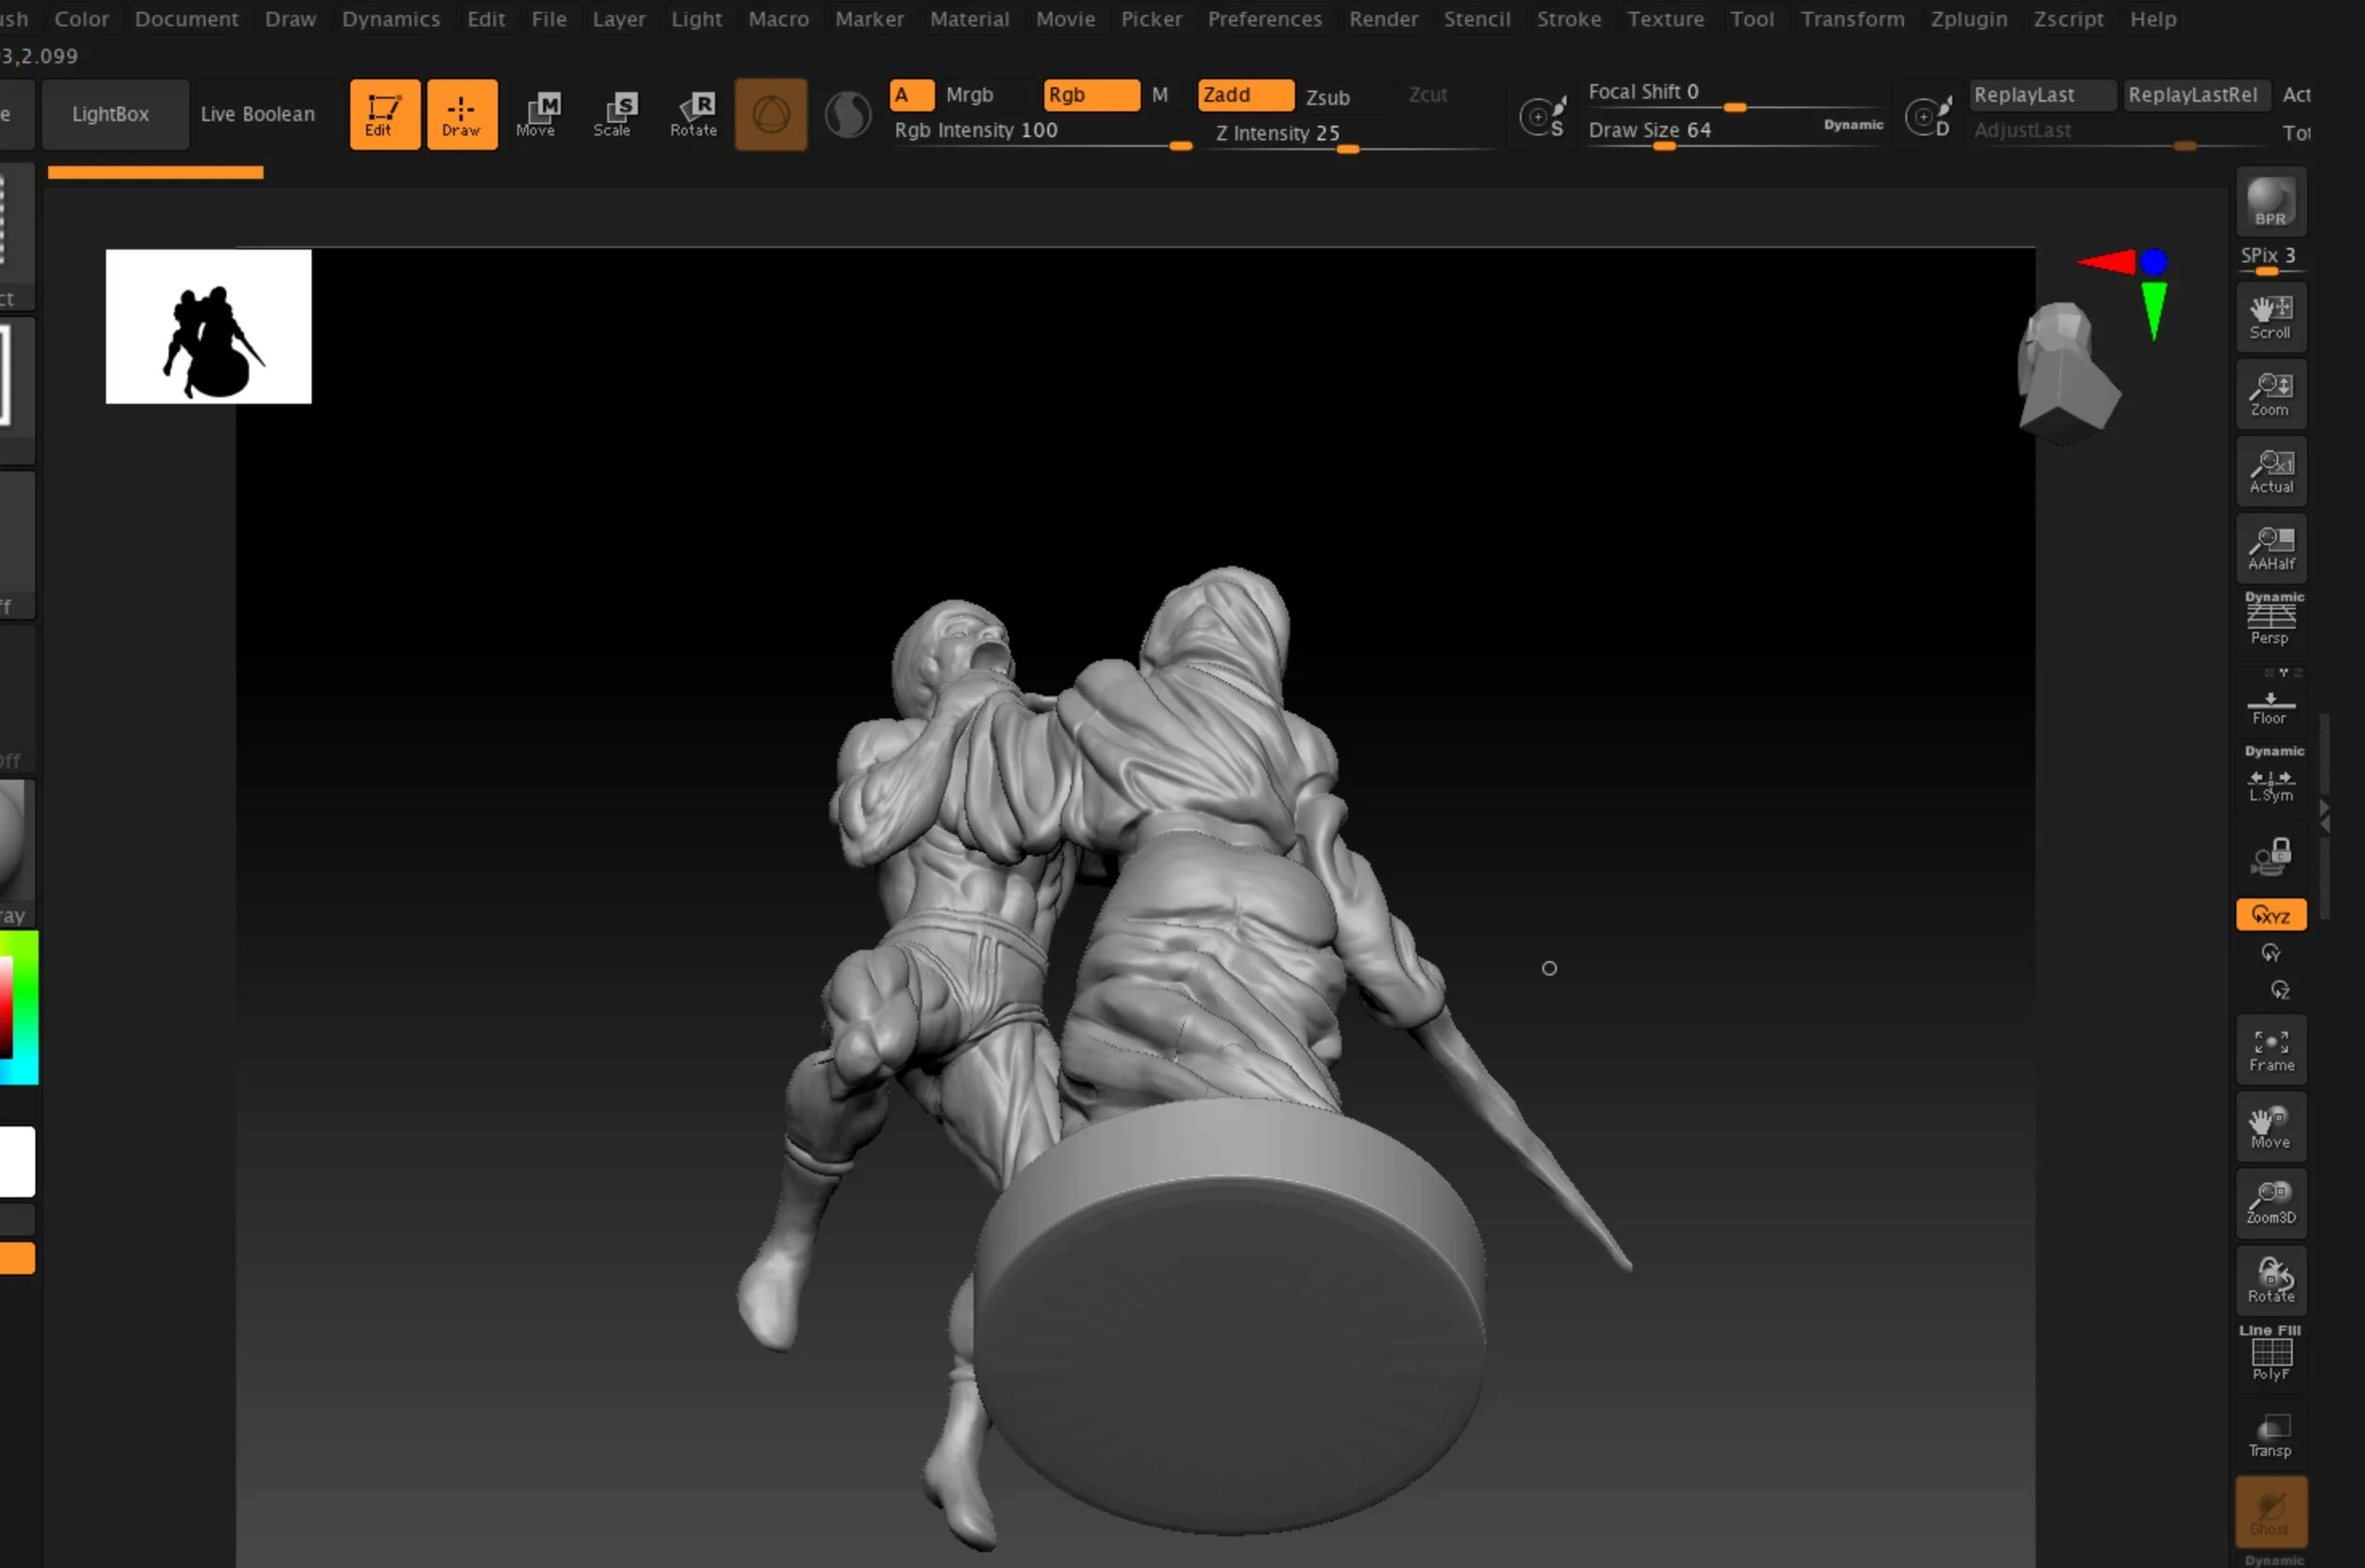2365x1568 pixels.
Task: Toggle the Floor grid display
Action: [x=2270, y=707]
